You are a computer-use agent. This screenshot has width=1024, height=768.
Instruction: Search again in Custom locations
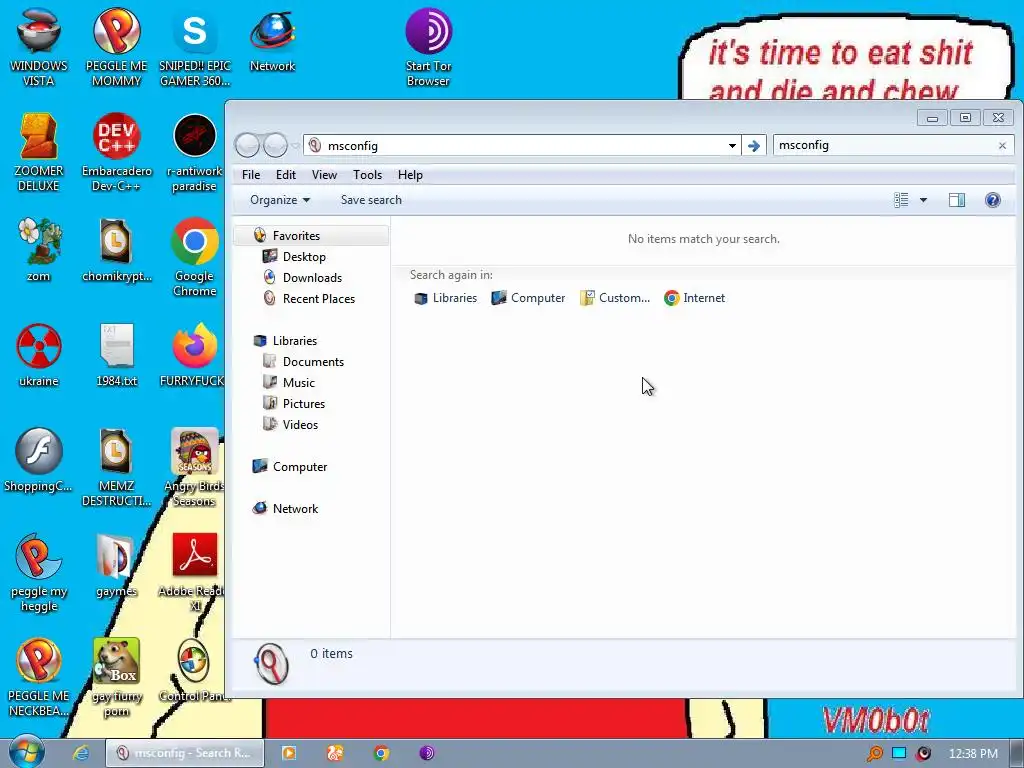pyautogui.click(x=615, y=298)
